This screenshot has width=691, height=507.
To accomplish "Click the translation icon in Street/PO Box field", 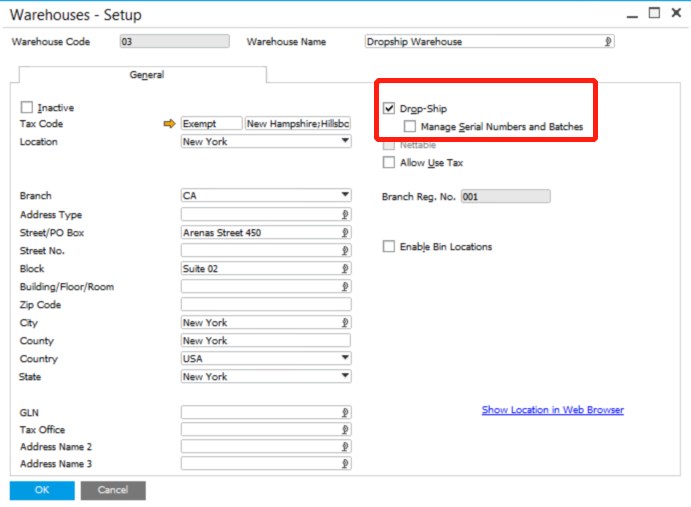I will 345,233.
